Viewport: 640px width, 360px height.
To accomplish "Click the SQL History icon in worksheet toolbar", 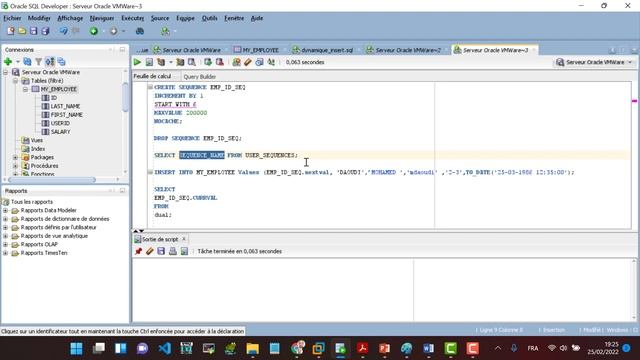I will click(259, 62).
